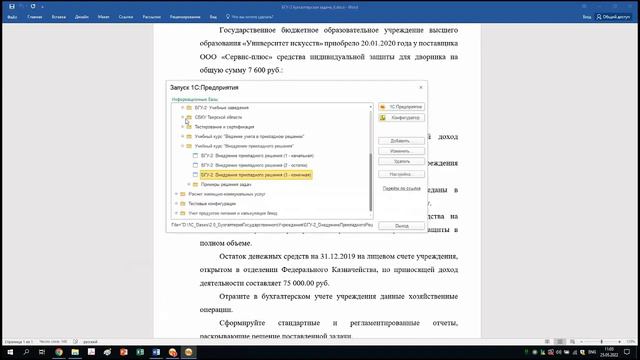
Task: Click infobase icon of '(1 - начальная)' entry
Action: coord(195,156)
